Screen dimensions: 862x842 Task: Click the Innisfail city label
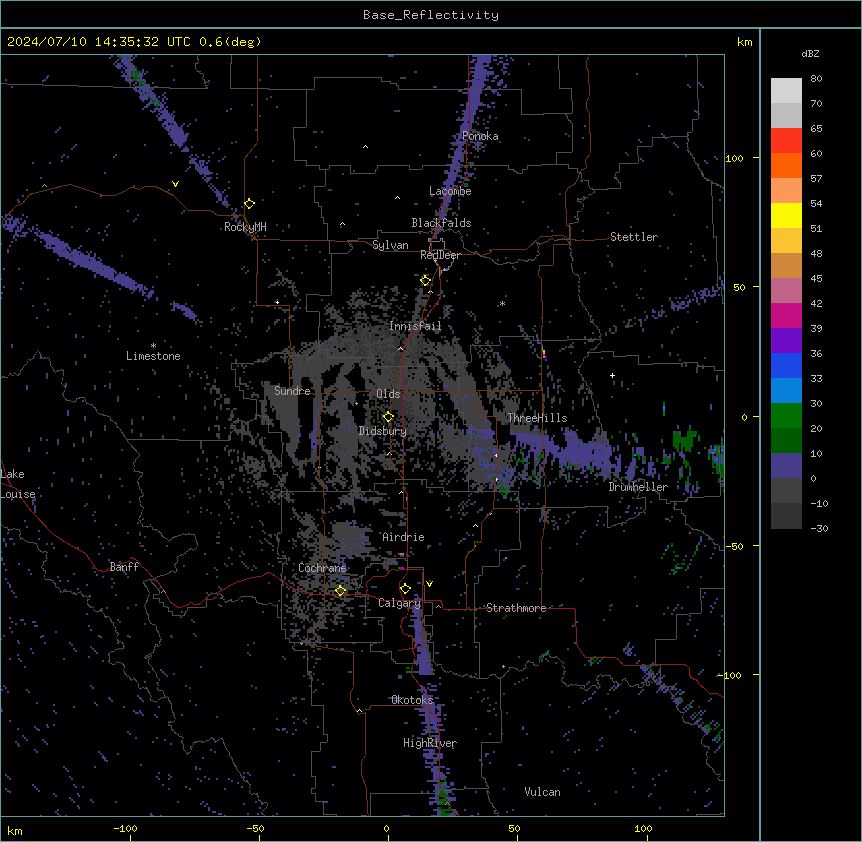click(415, 326)
